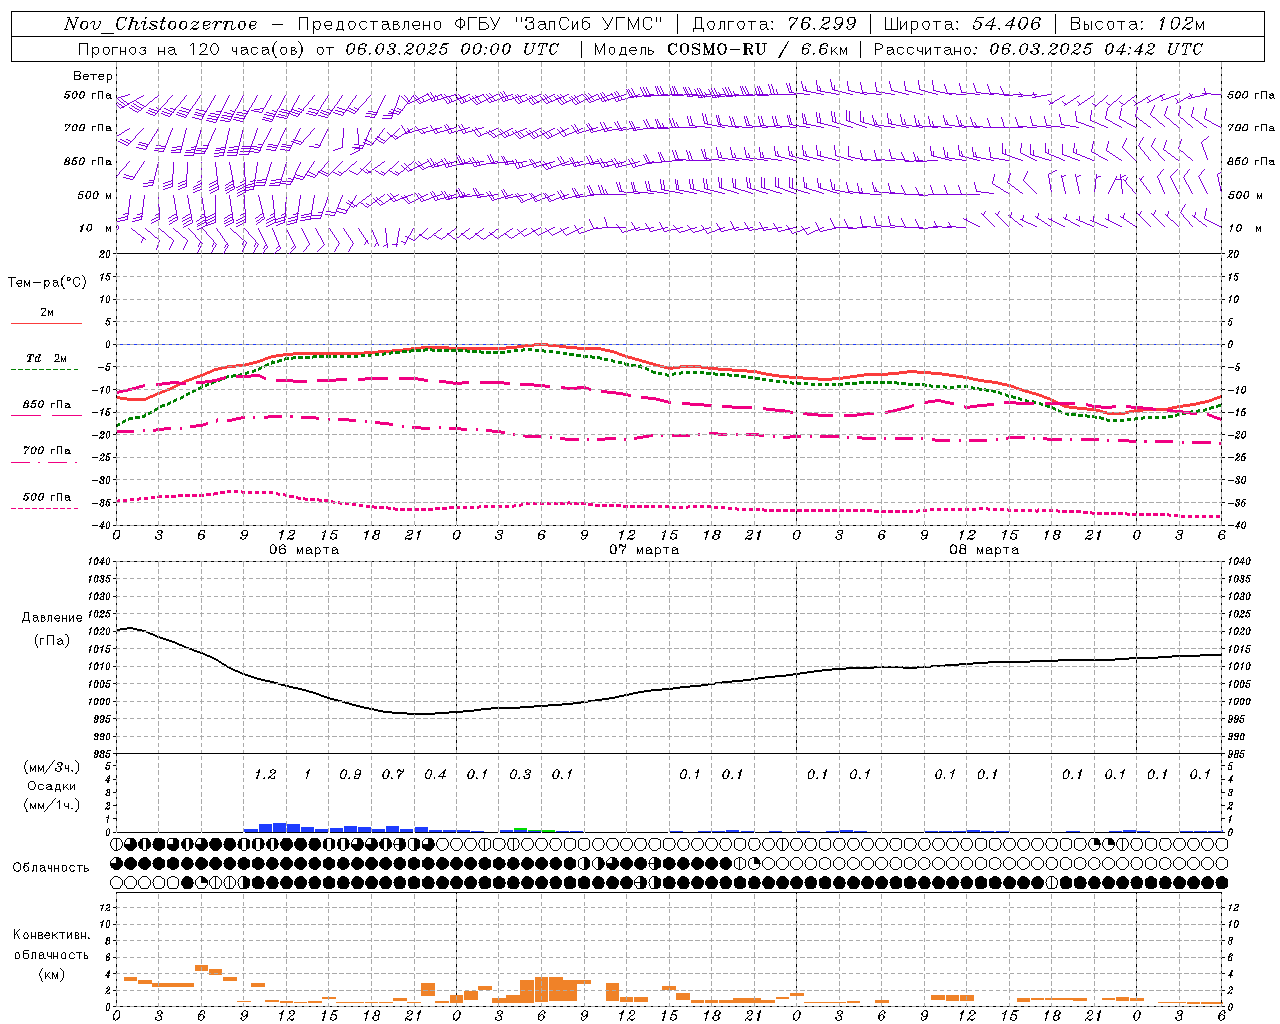Image resolution: width=1280 pixels, height=1024 pixels.
Task: Click the precipitation value '1.2'
Action: 265,775
